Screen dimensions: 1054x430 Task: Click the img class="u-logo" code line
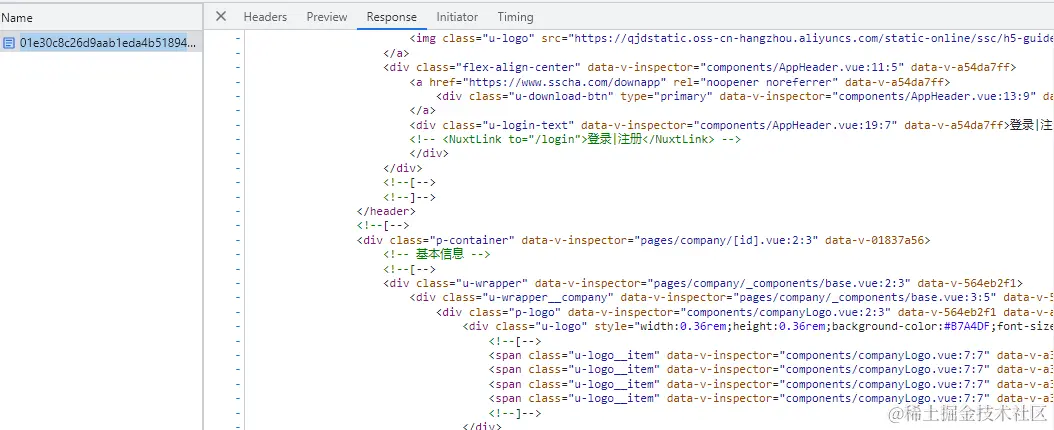(x=731, y=38)
